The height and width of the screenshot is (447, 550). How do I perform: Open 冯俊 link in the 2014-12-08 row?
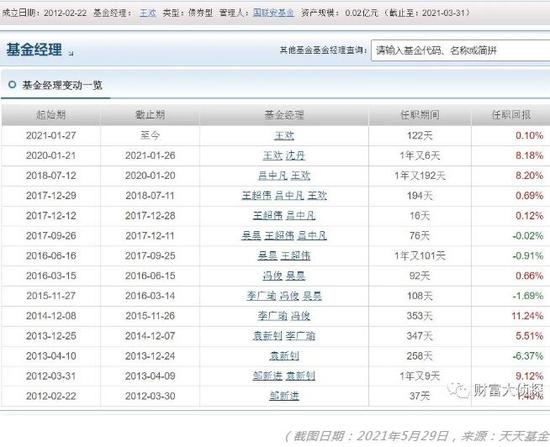click(301, 316)
